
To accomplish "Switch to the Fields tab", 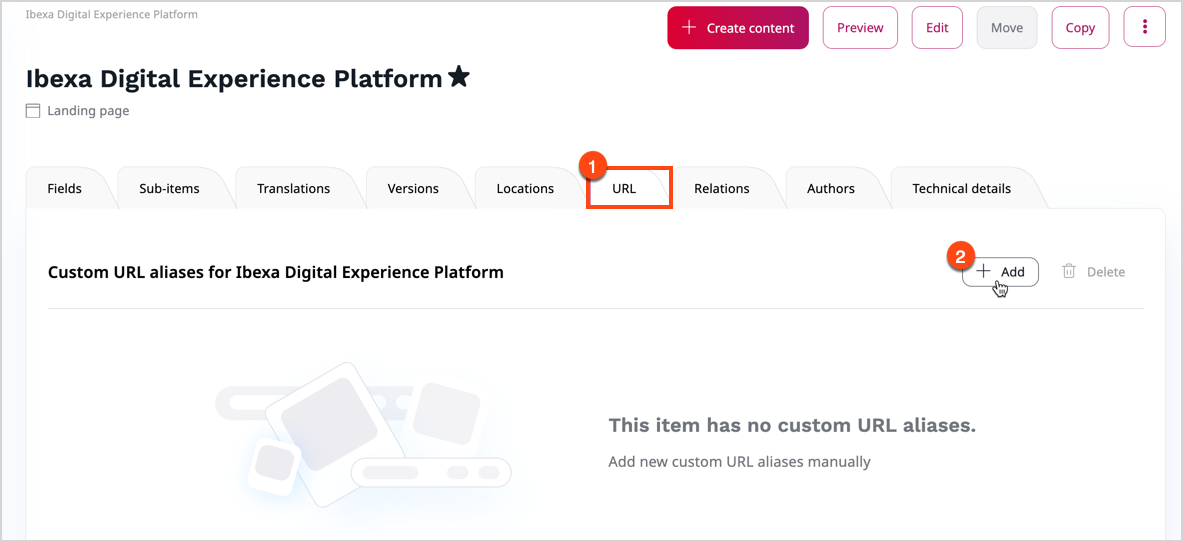I will pyautogui.click(x=65, y=188).
